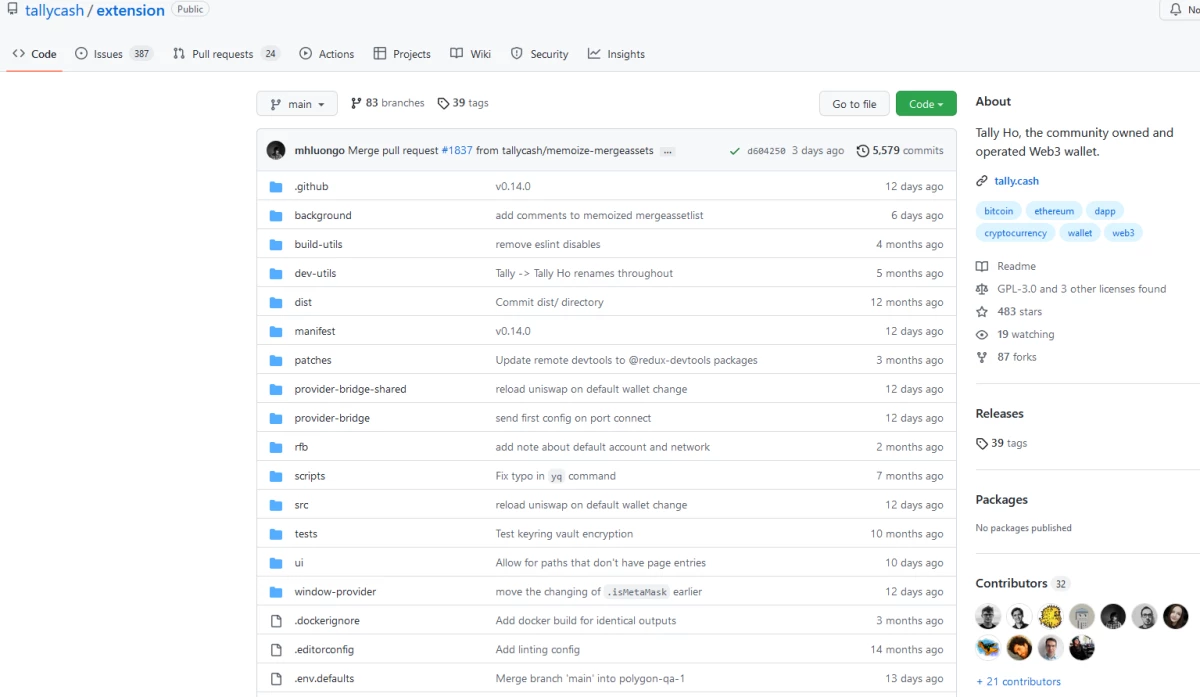This screenshot has height=697, width=1200.
Task: Click the first contributor avatar thumbnail
Action: coord(988,616)
